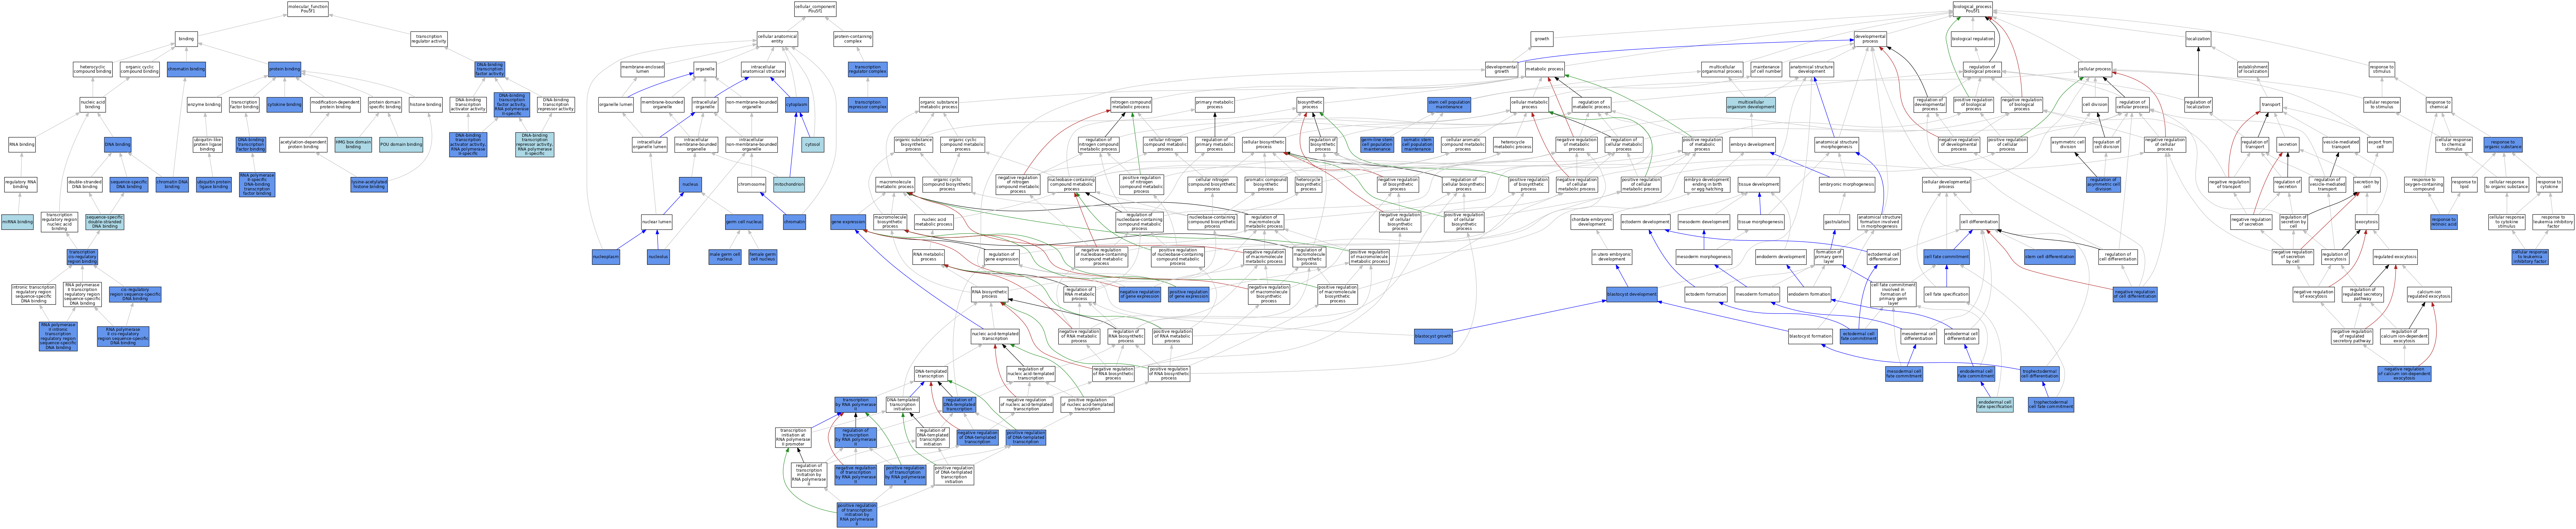
Task: Click the 'chromatin' node
Action: (x=794, y=222)
